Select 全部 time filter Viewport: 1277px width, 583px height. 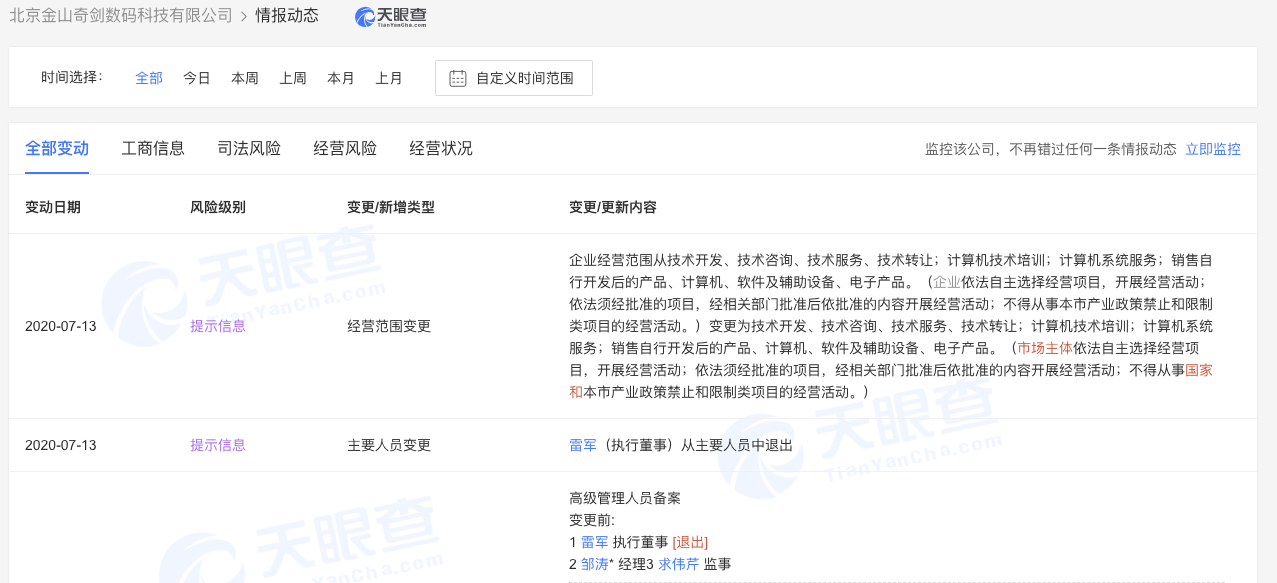149,78
